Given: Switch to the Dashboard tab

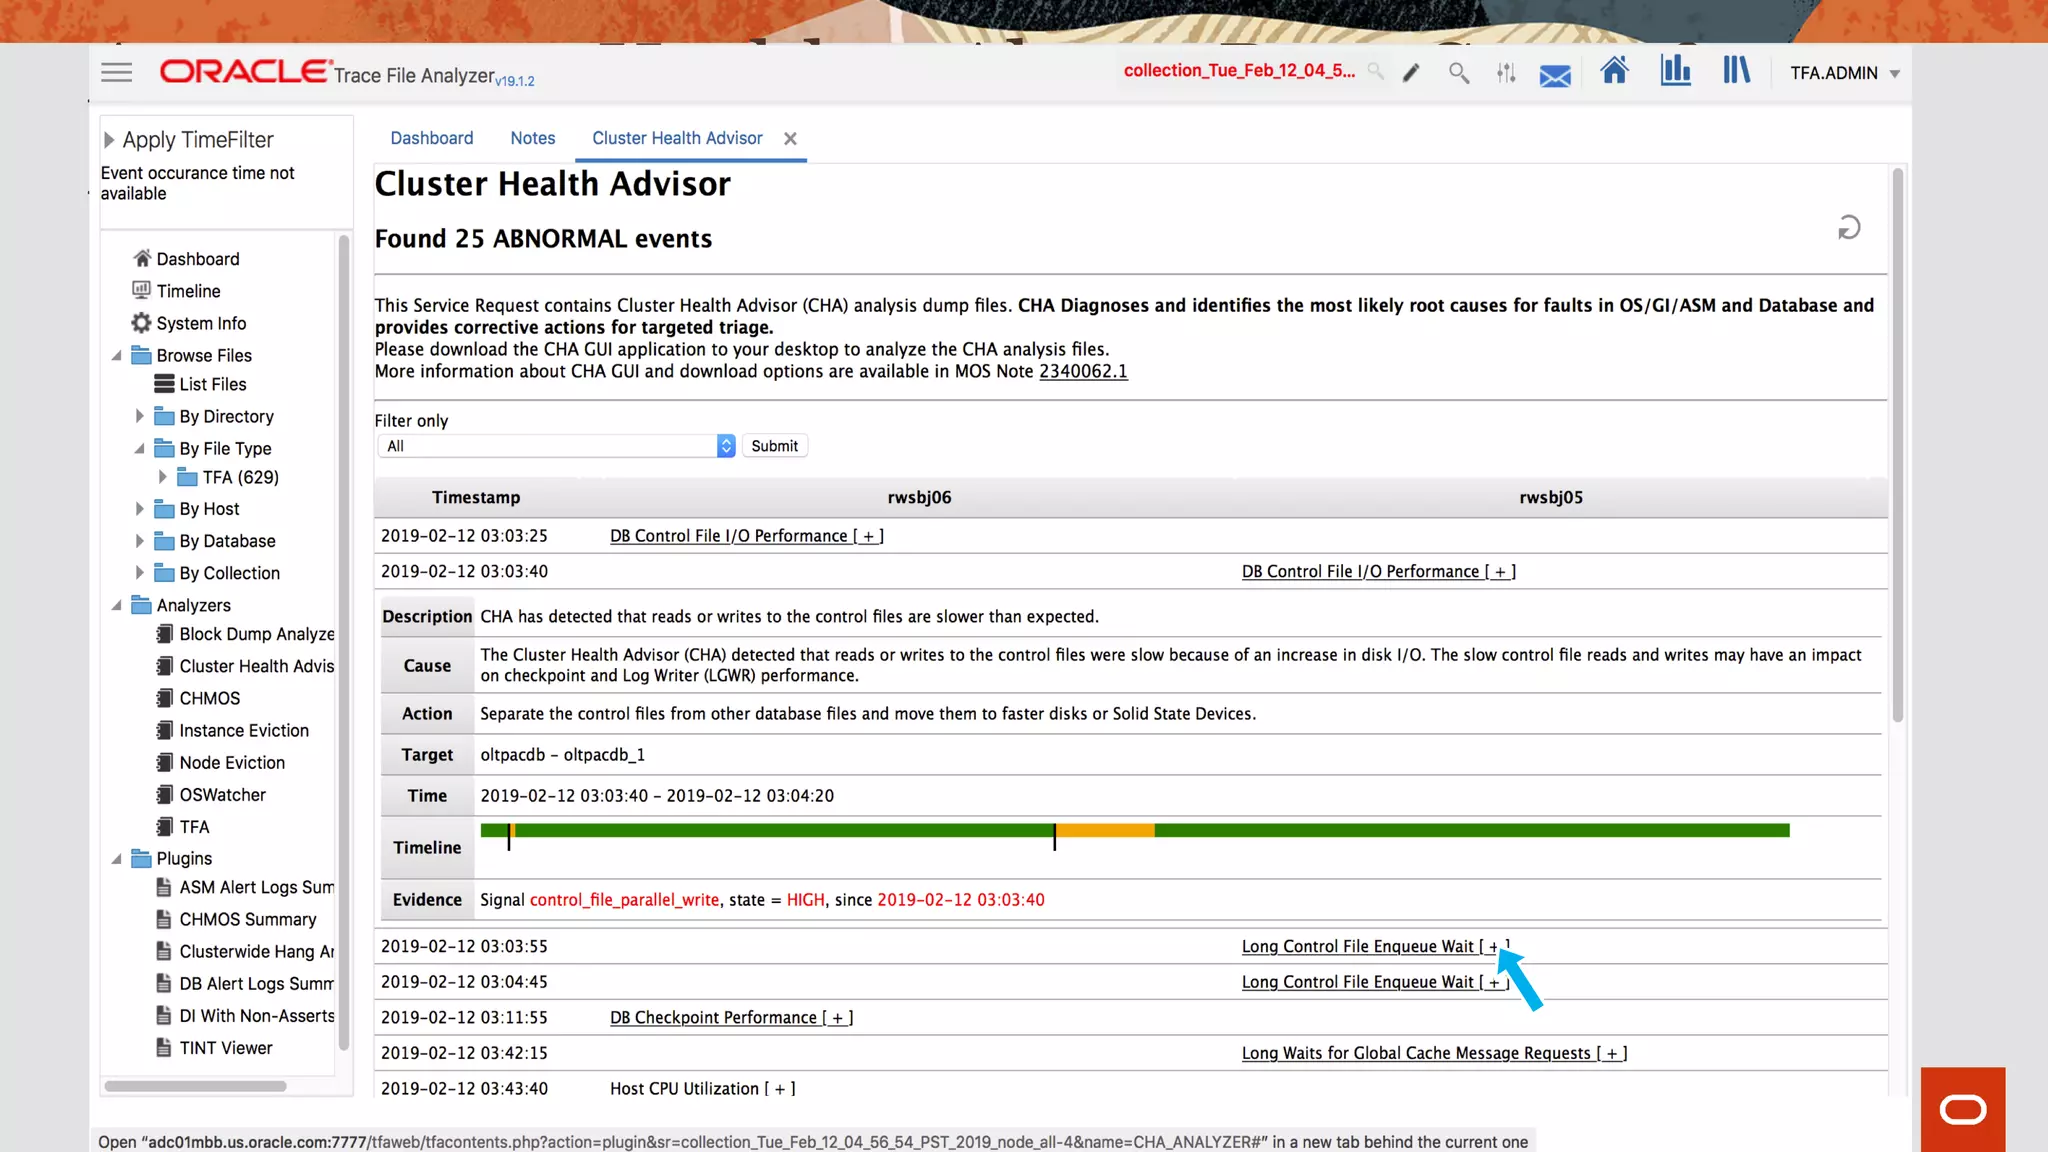Looking at the screenshot, I should (432, 138).
